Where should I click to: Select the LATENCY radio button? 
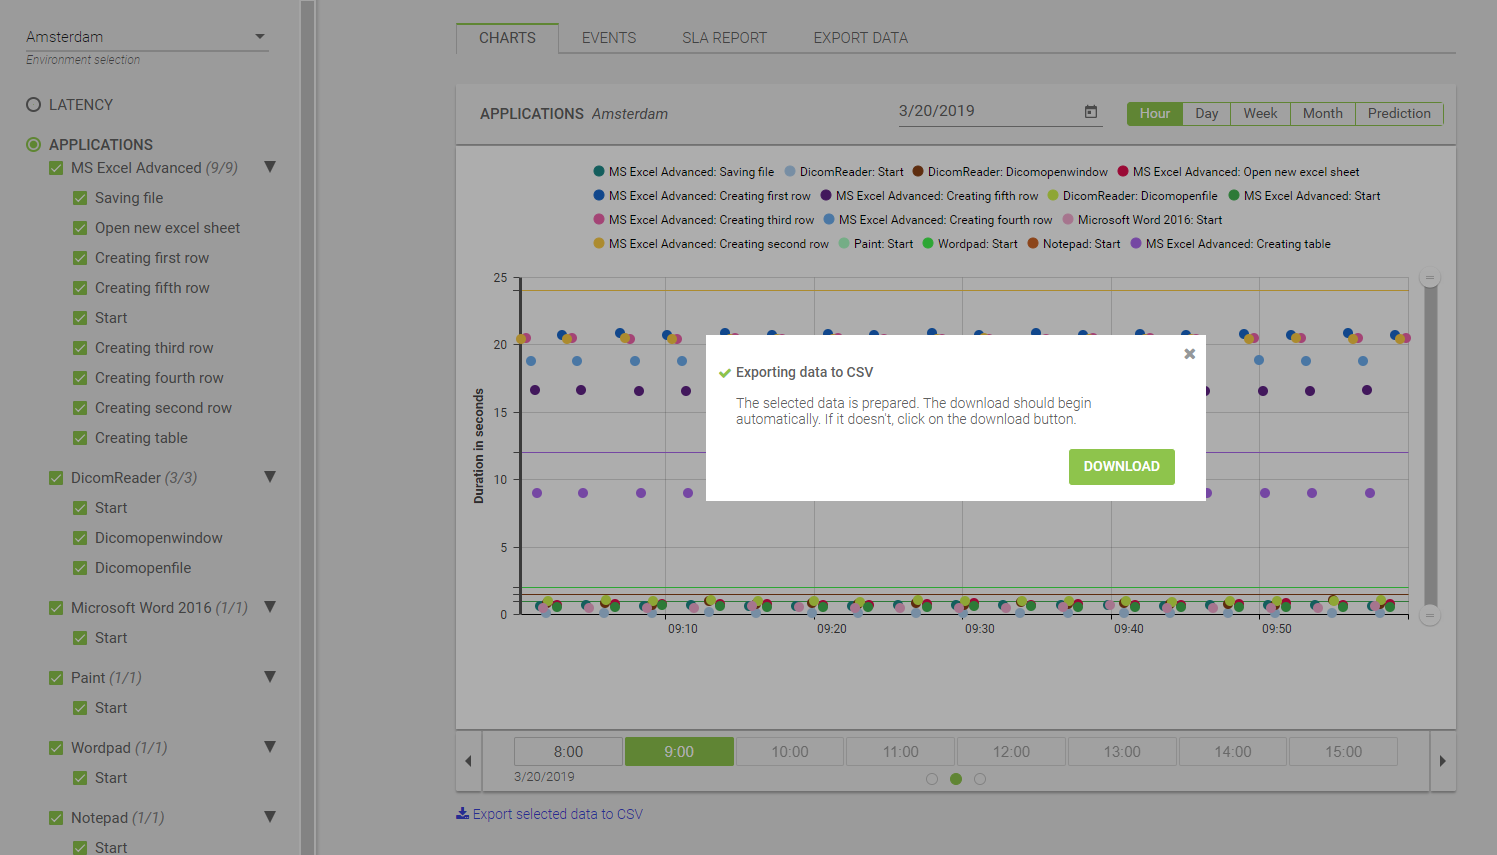[34, 105]
